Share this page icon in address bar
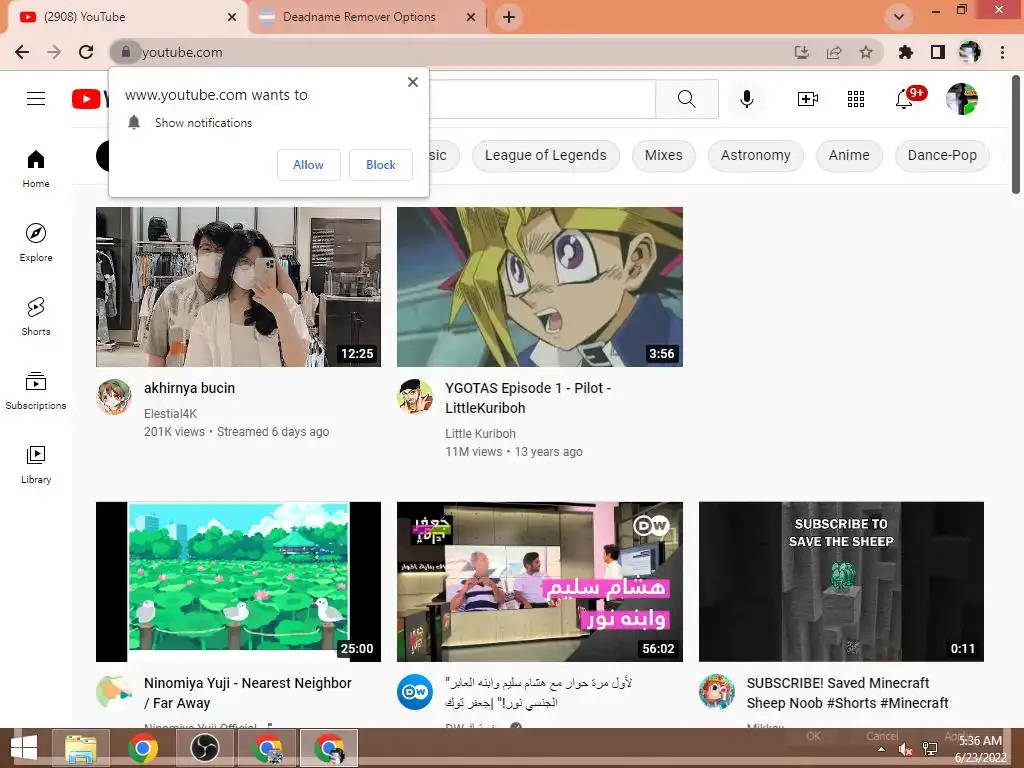Viewport: 1024px width, 768px height. coord(834,52)
